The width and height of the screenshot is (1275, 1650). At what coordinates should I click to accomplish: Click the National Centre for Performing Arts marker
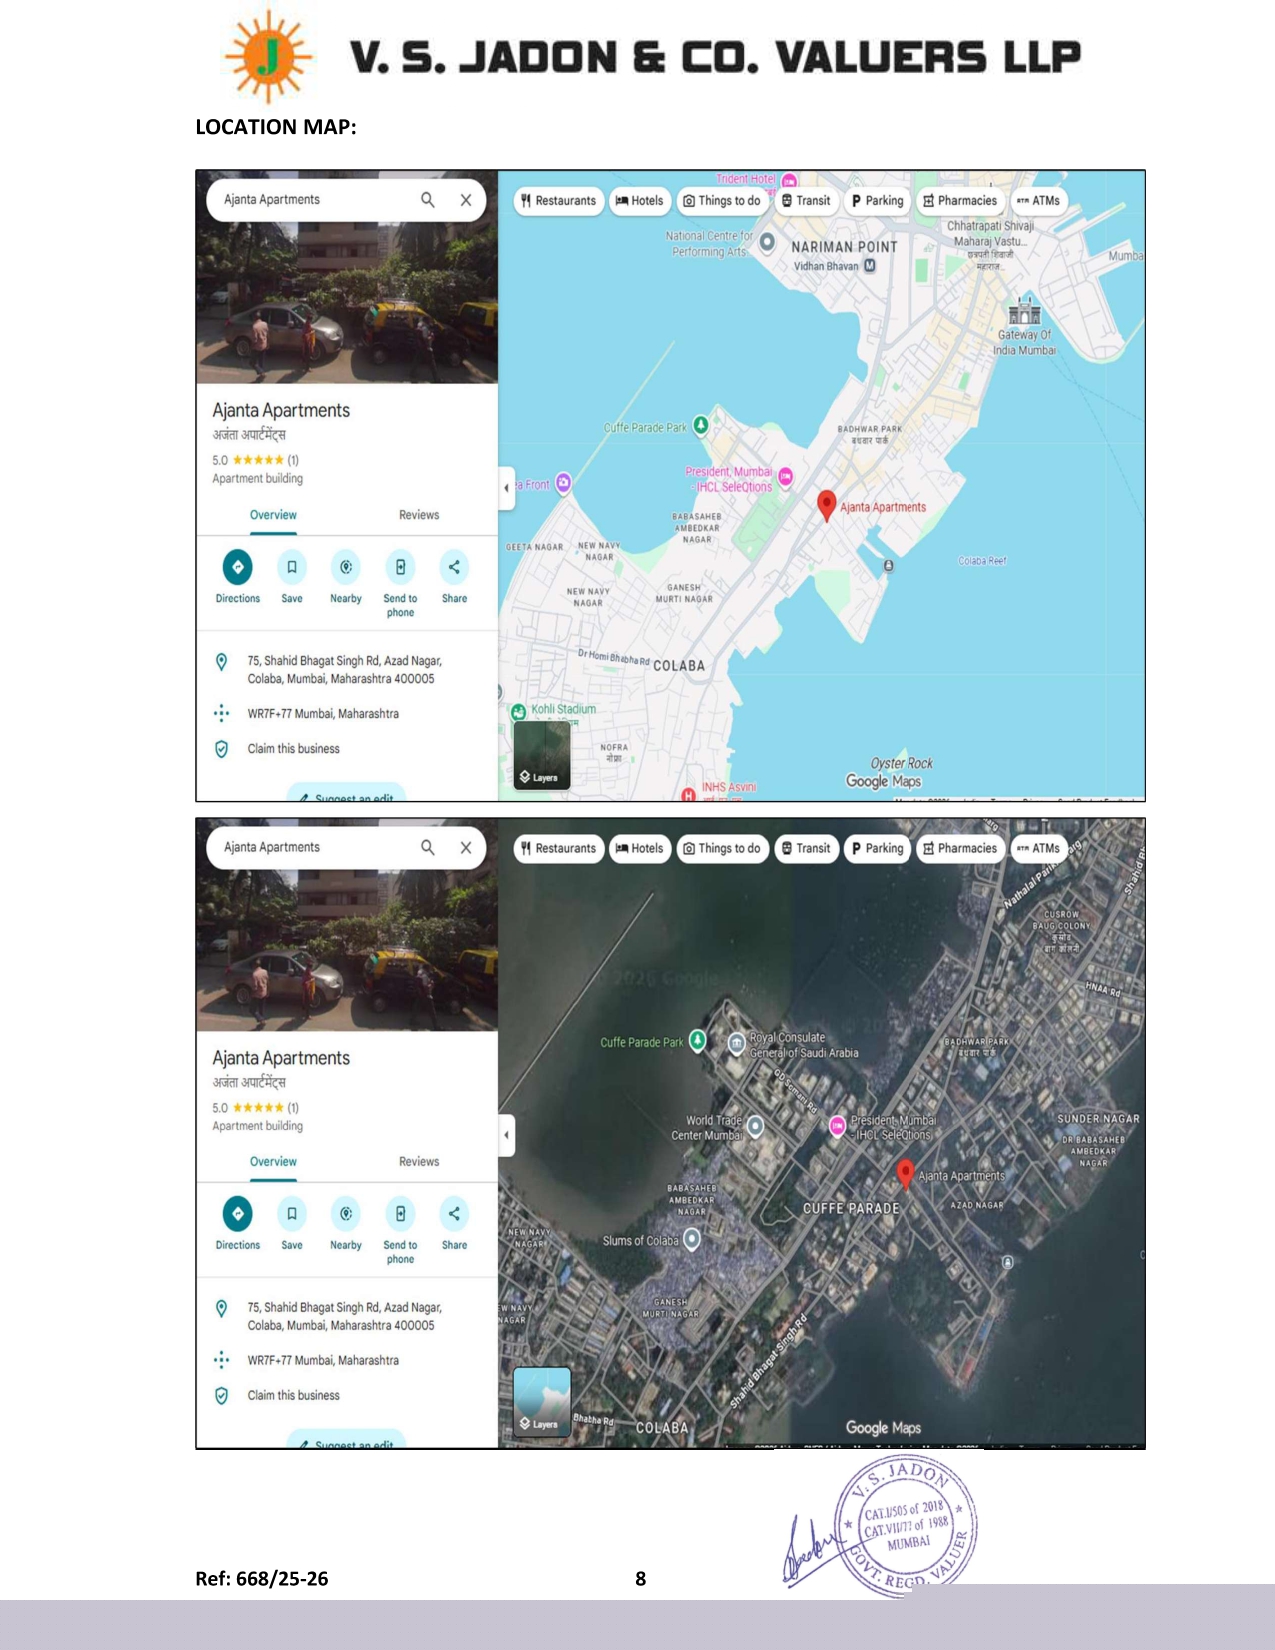pyautogui.click(x=767, y=242)
